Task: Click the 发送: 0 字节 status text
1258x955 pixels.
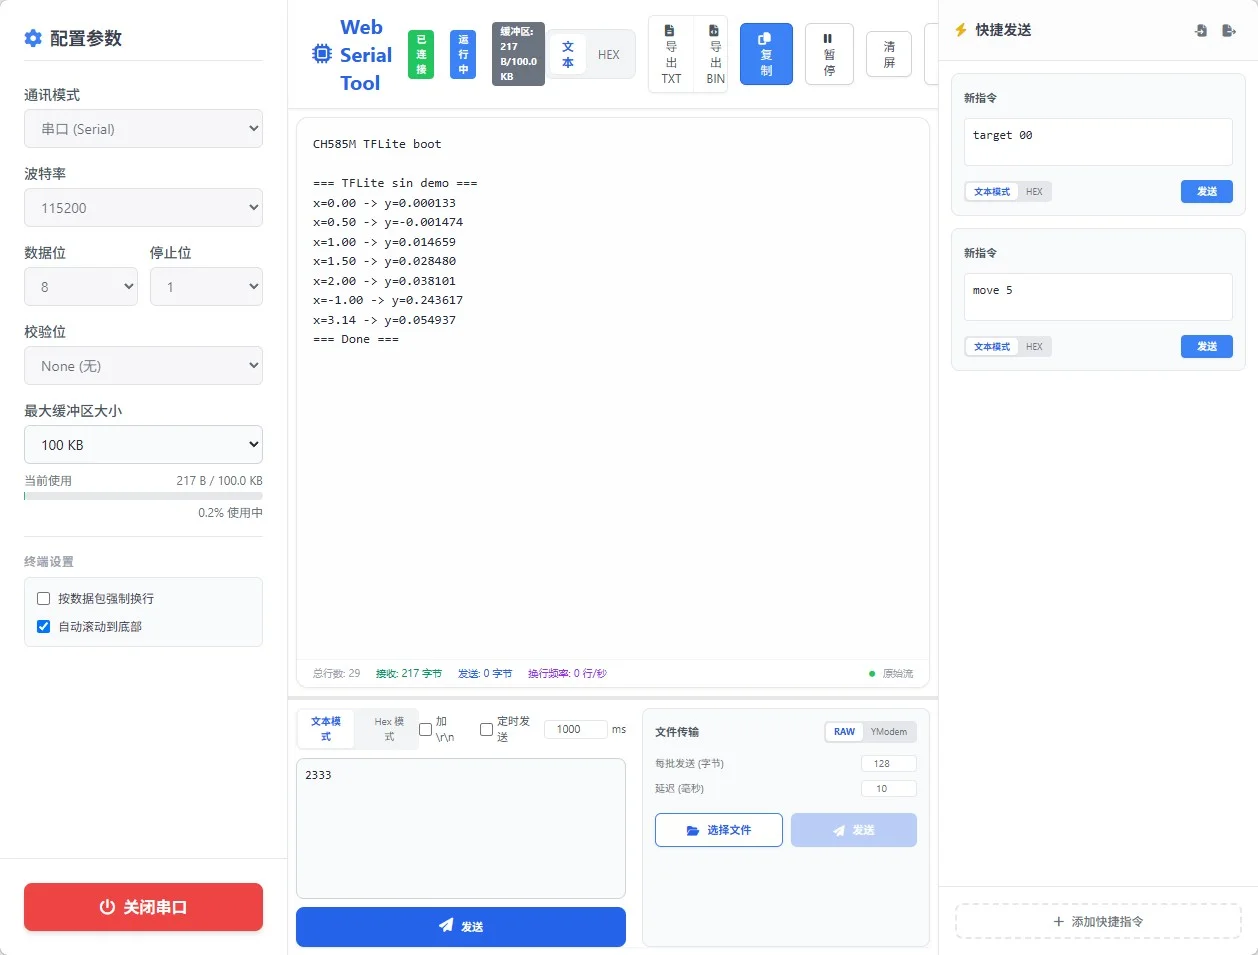Action: (485, 674)
